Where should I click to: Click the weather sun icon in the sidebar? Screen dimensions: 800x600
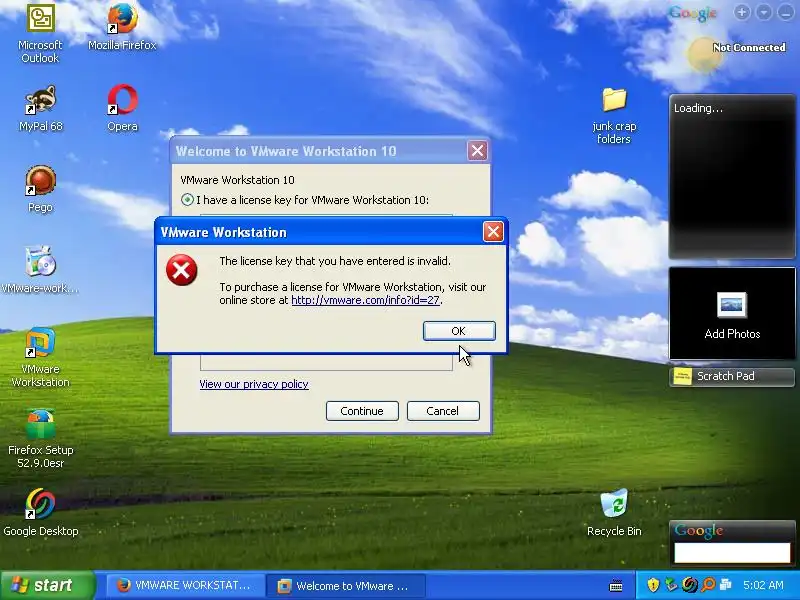705,55
